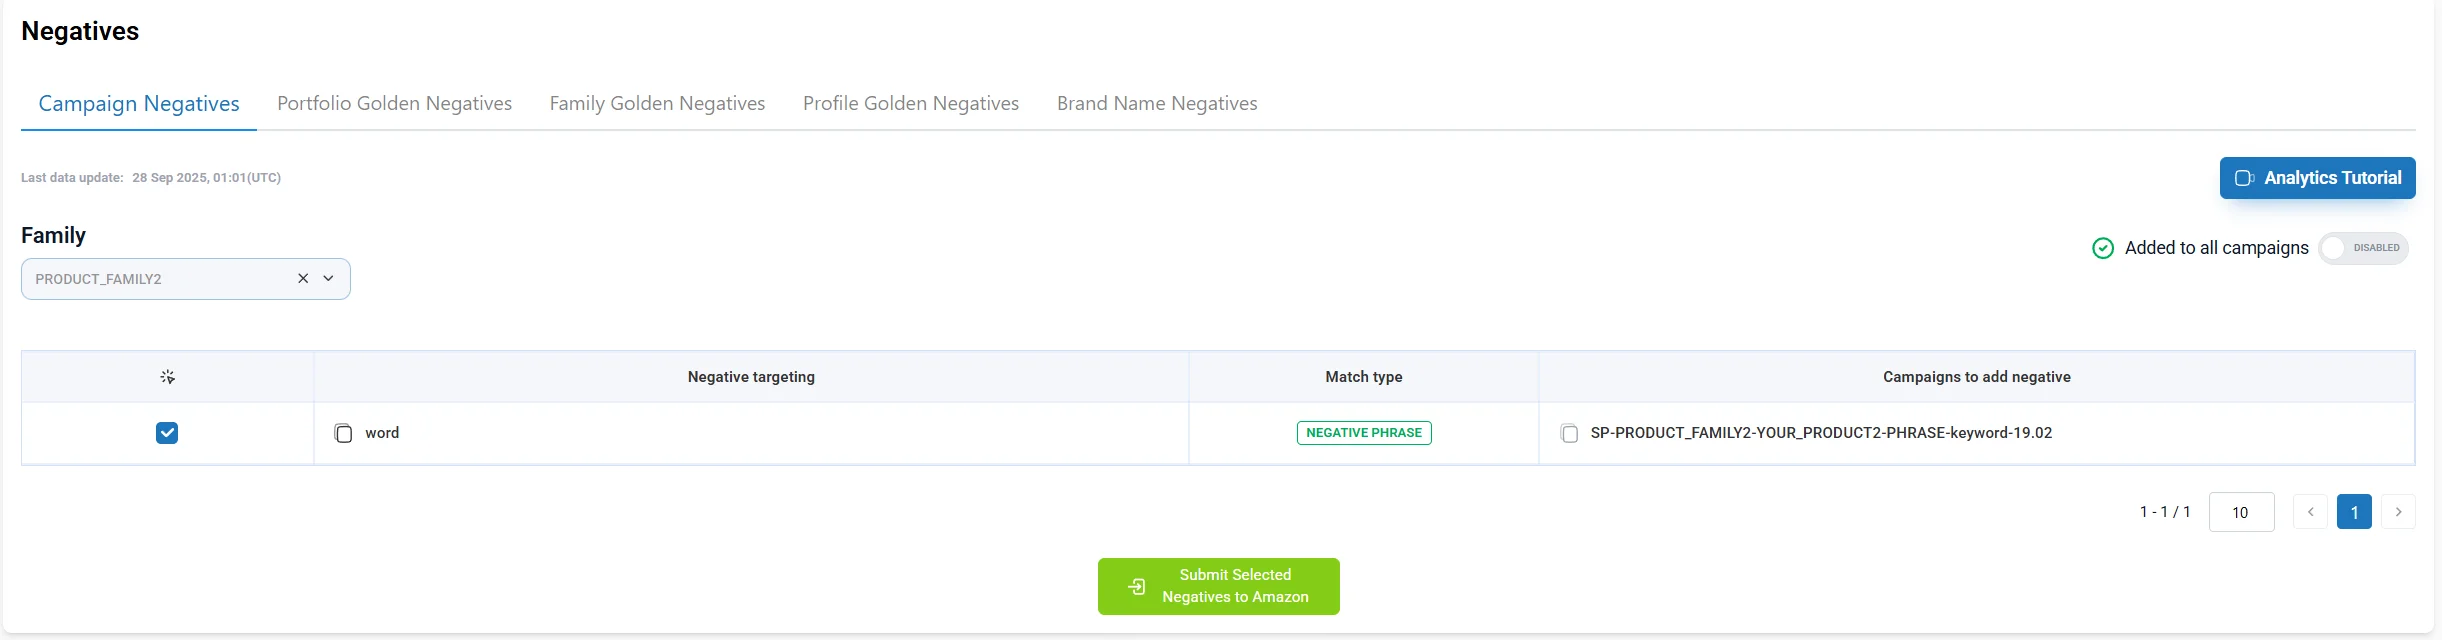Click the submit arrow icon on the green button

click(x=1137, y=586)
